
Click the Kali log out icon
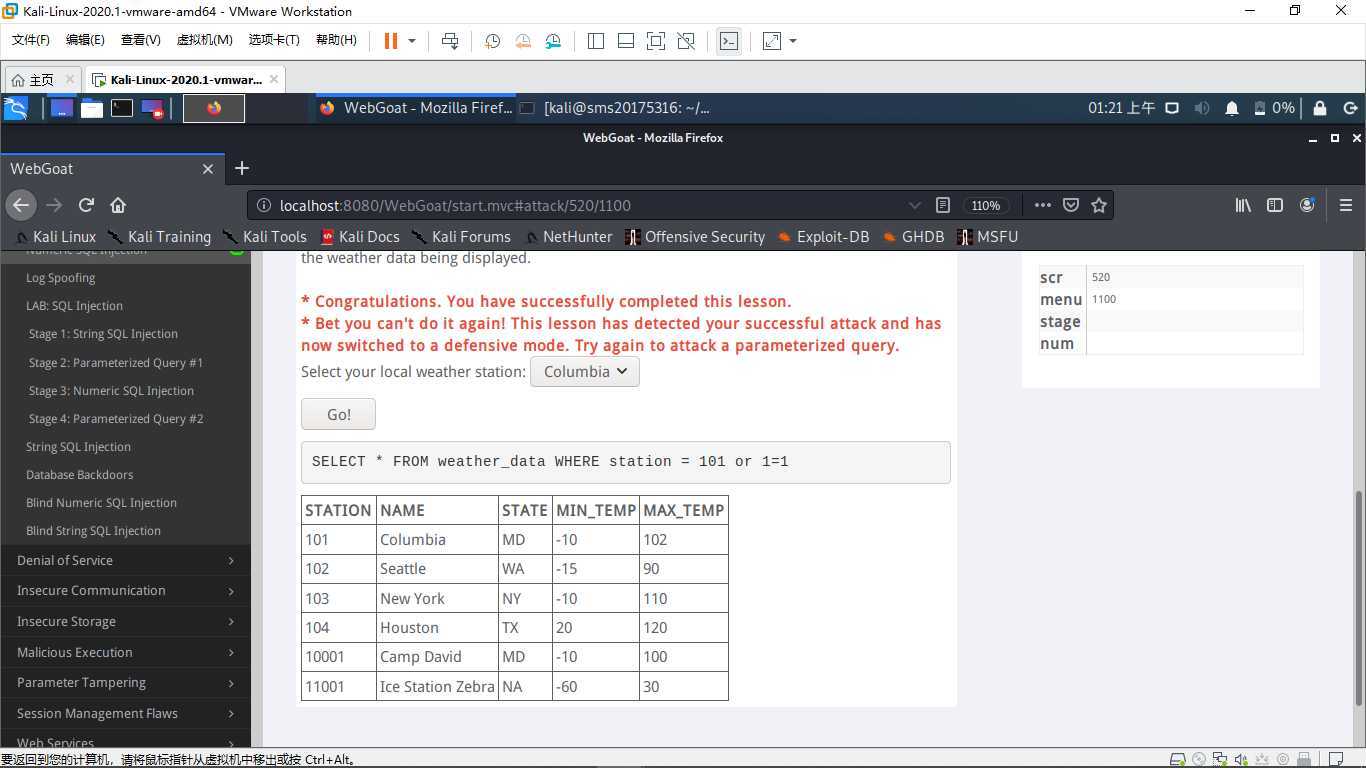[1350, 108]
